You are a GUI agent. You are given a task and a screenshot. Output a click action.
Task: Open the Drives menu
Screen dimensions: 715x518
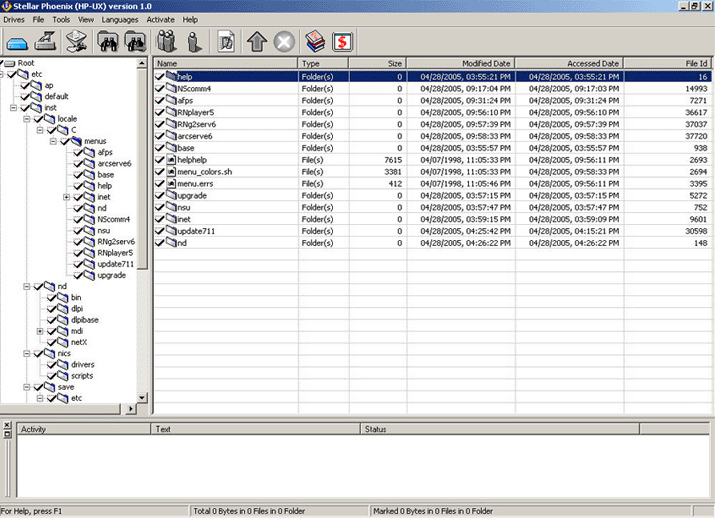pos(14,20)
